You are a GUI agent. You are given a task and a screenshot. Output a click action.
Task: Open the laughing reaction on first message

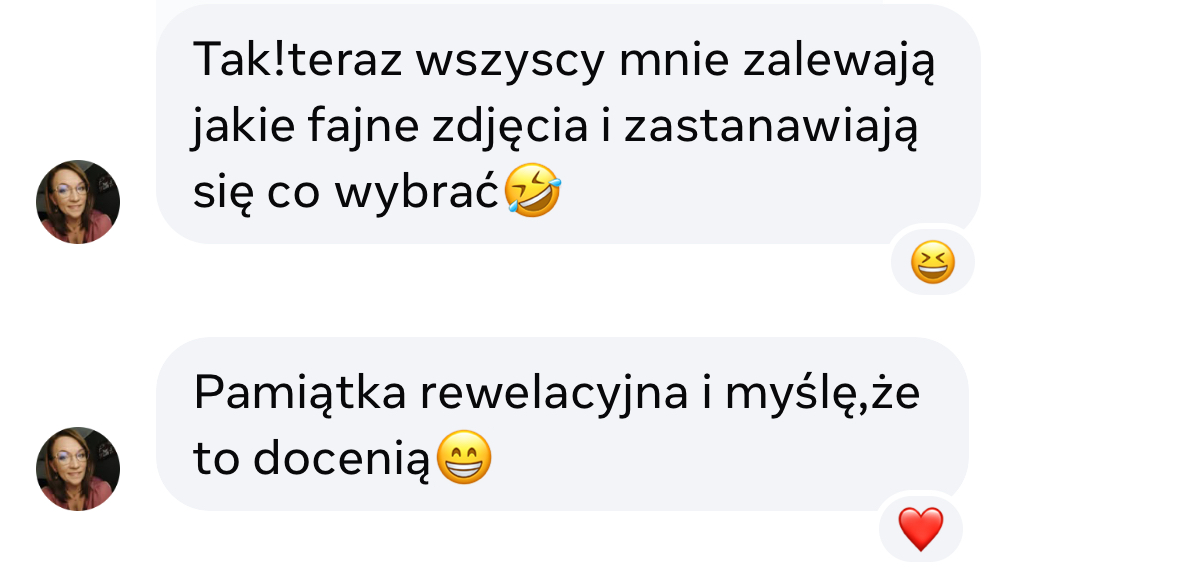pyautogui.click(x=932, y=263)
